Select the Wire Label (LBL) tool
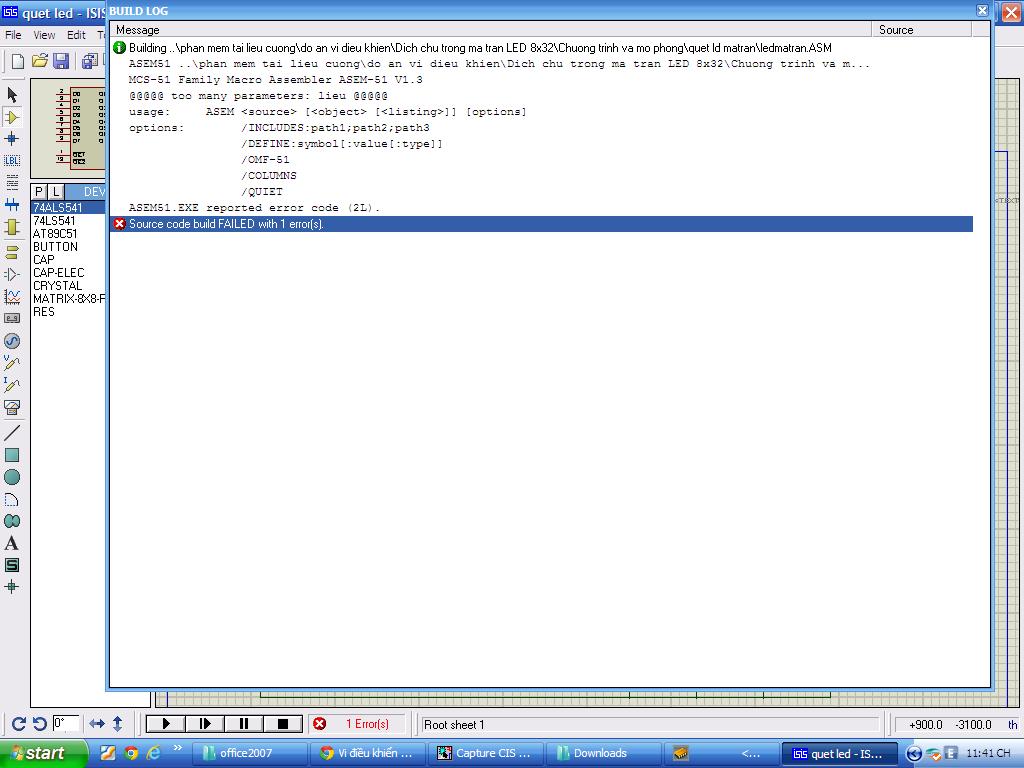Screen dimensions: 1024x768 pos(12,160)
